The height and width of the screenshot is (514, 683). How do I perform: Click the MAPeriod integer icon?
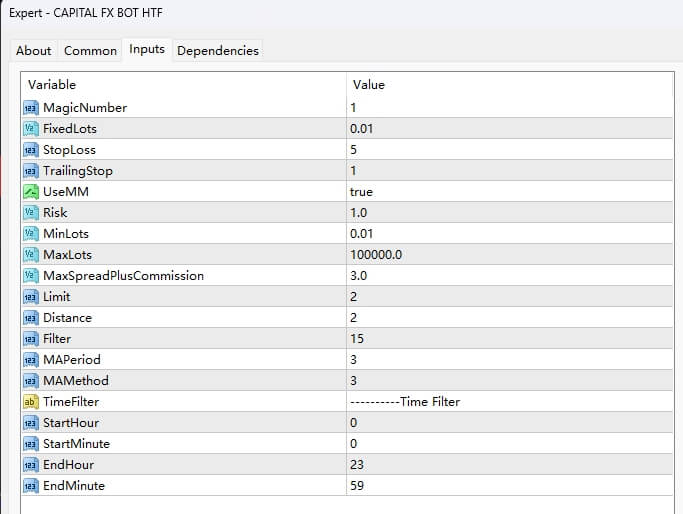31,359
